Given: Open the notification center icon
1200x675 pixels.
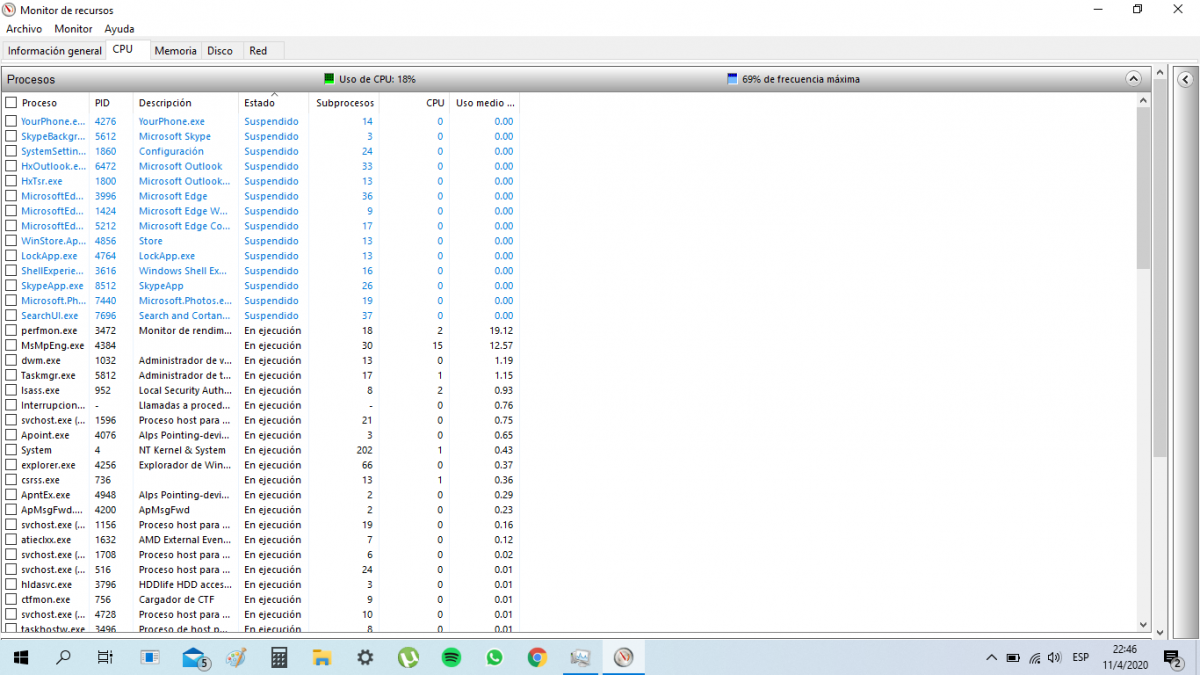Looking at the screenshot, I should 1173,658.
